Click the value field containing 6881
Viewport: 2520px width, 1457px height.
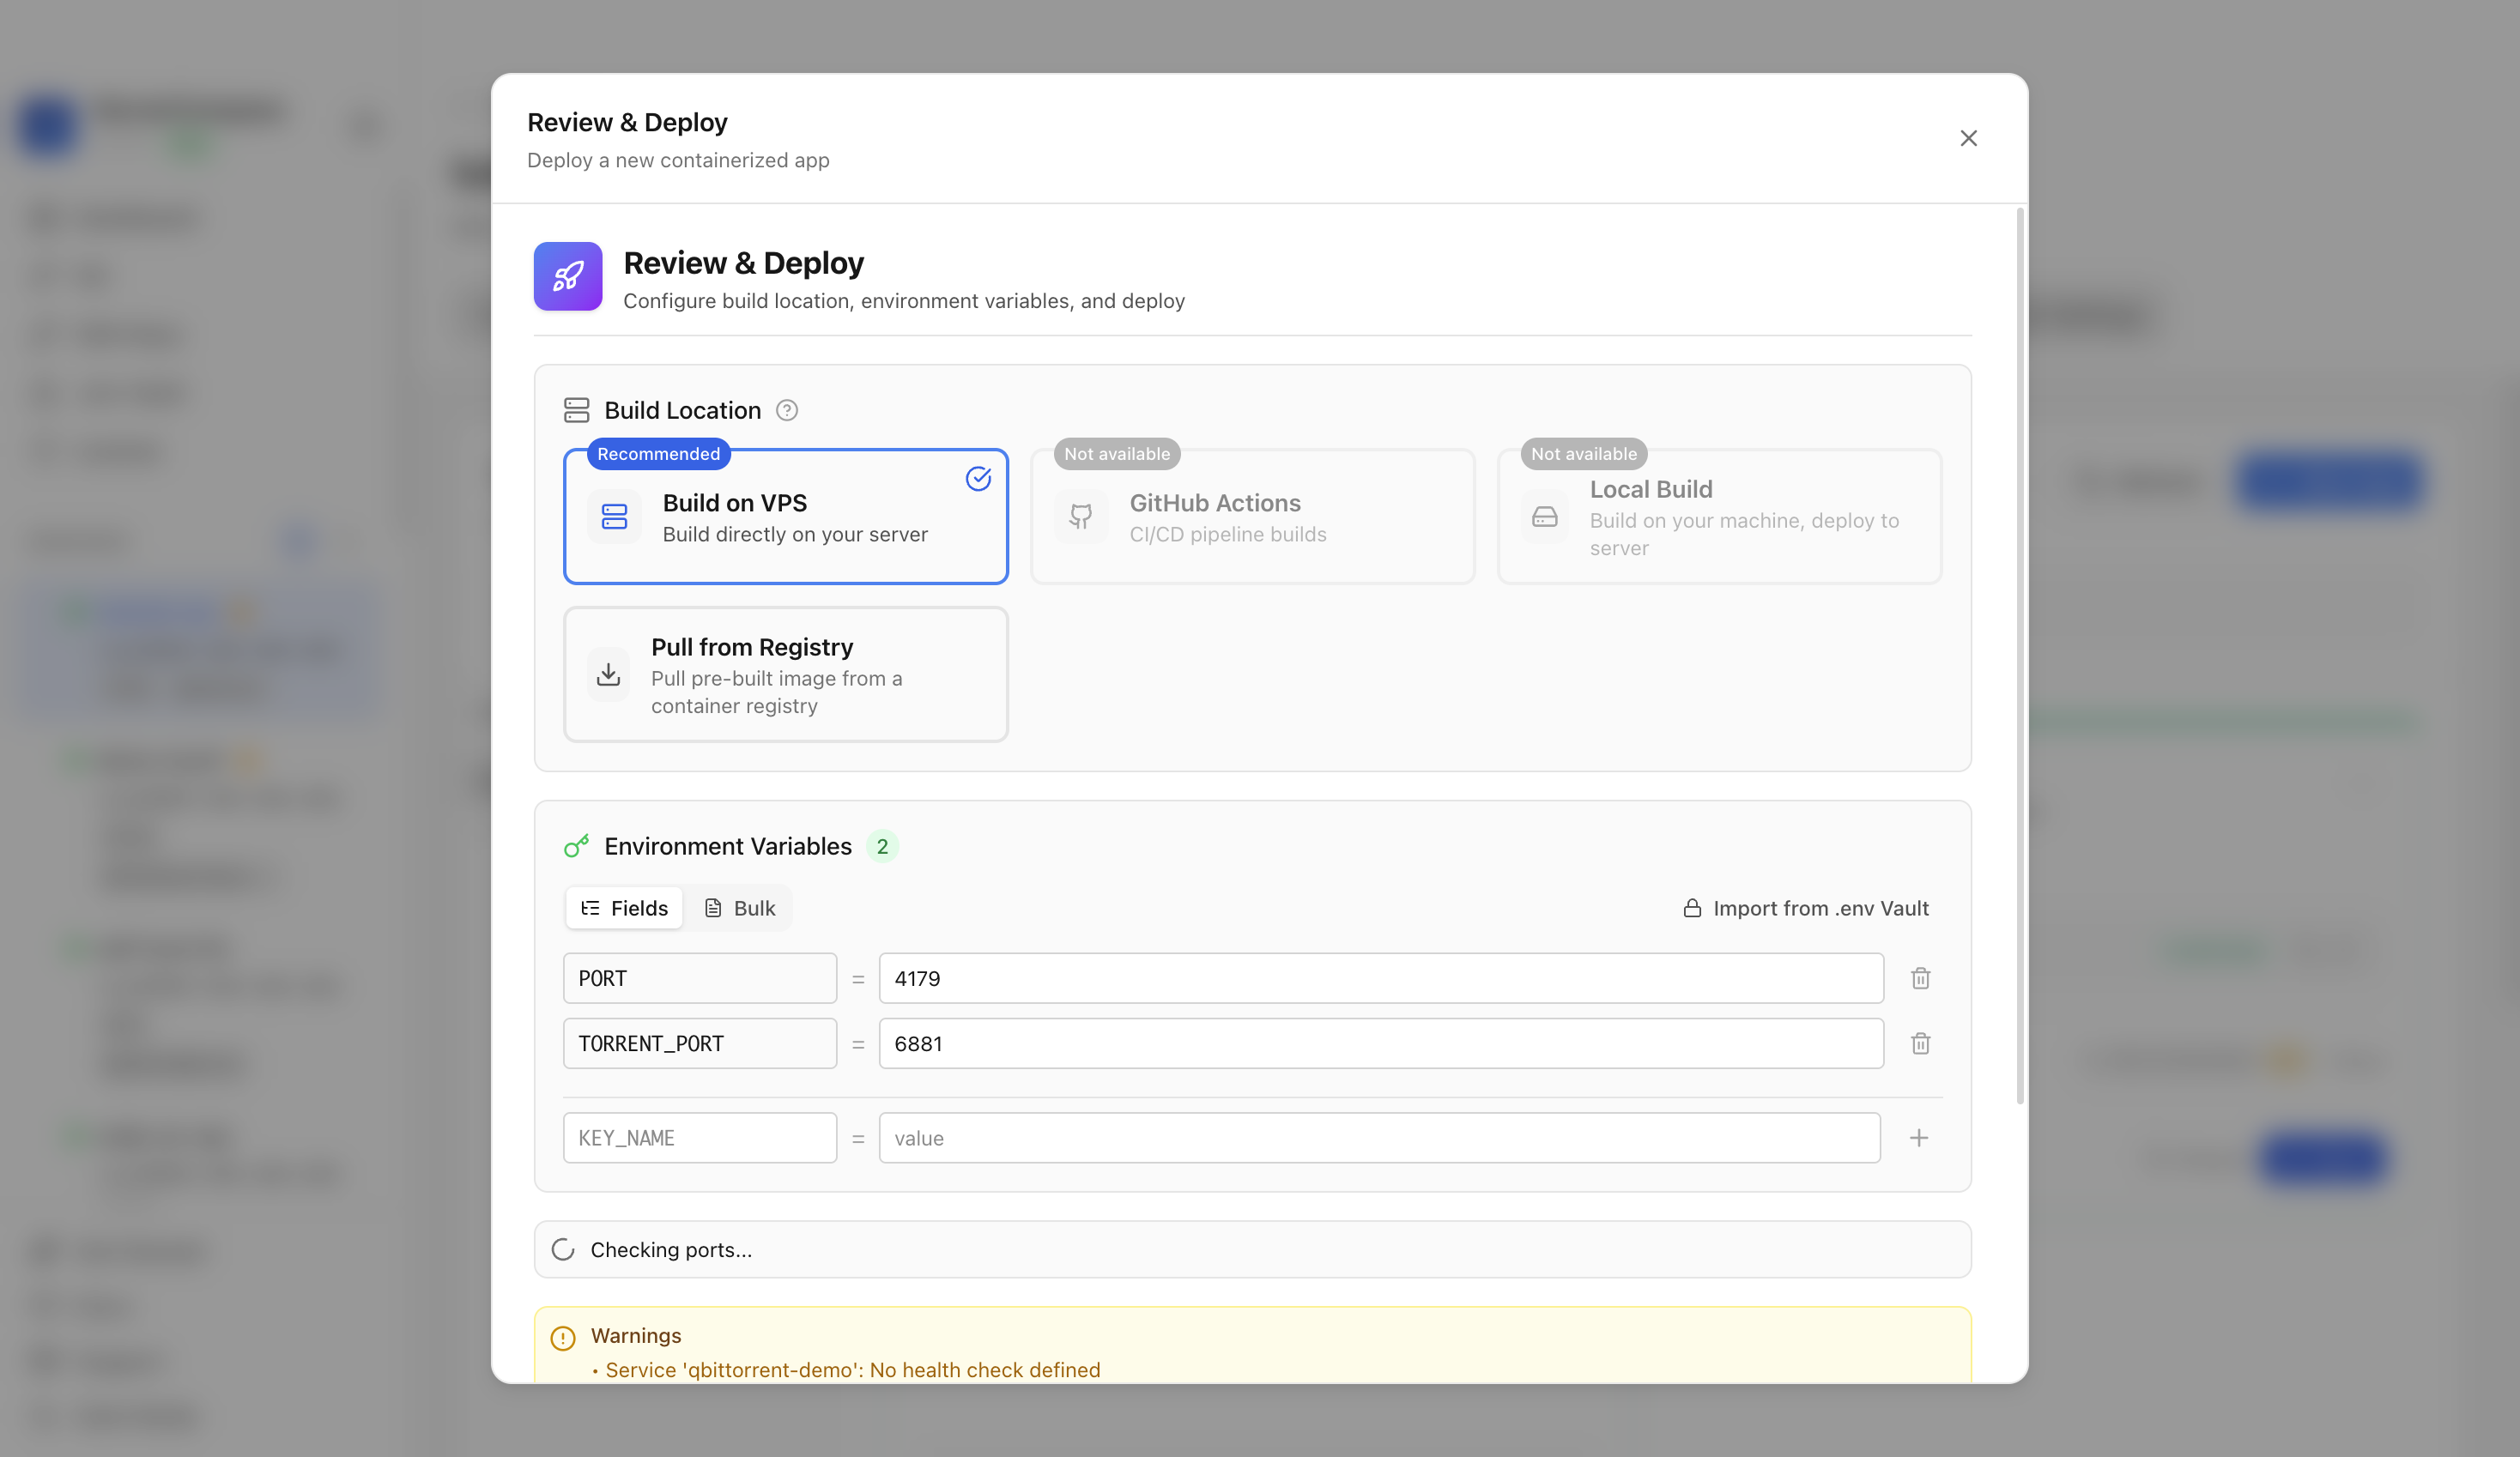coord(1381,1043)
